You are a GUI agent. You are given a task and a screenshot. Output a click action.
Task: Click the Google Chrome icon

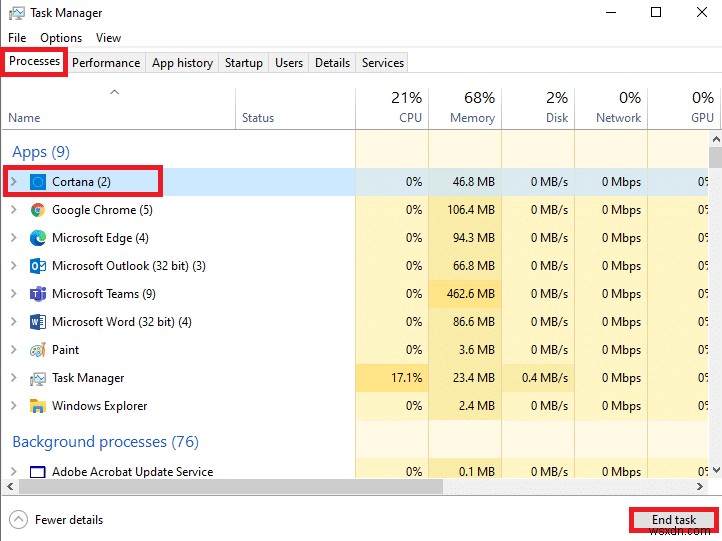(x=38, y=210)
